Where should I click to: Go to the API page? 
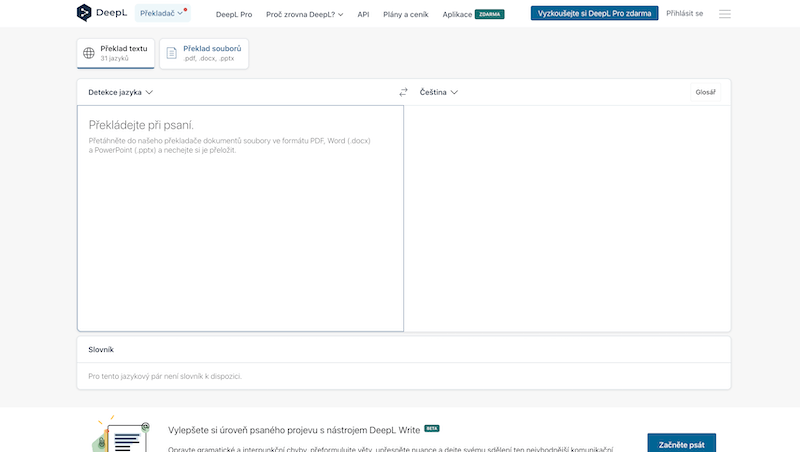click(x=363, y=15)
